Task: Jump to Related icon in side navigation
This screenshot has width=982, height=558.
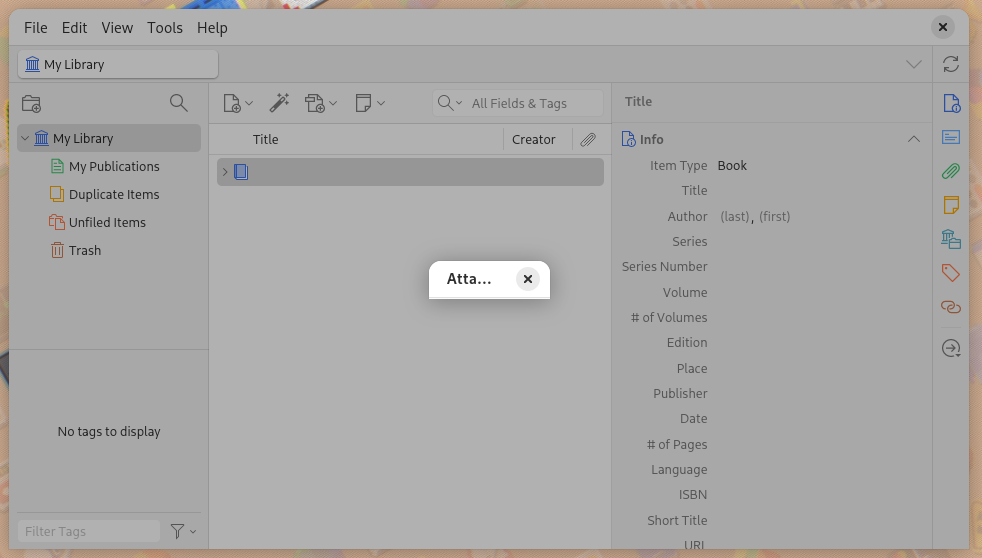Action: [x=951, y=307]
